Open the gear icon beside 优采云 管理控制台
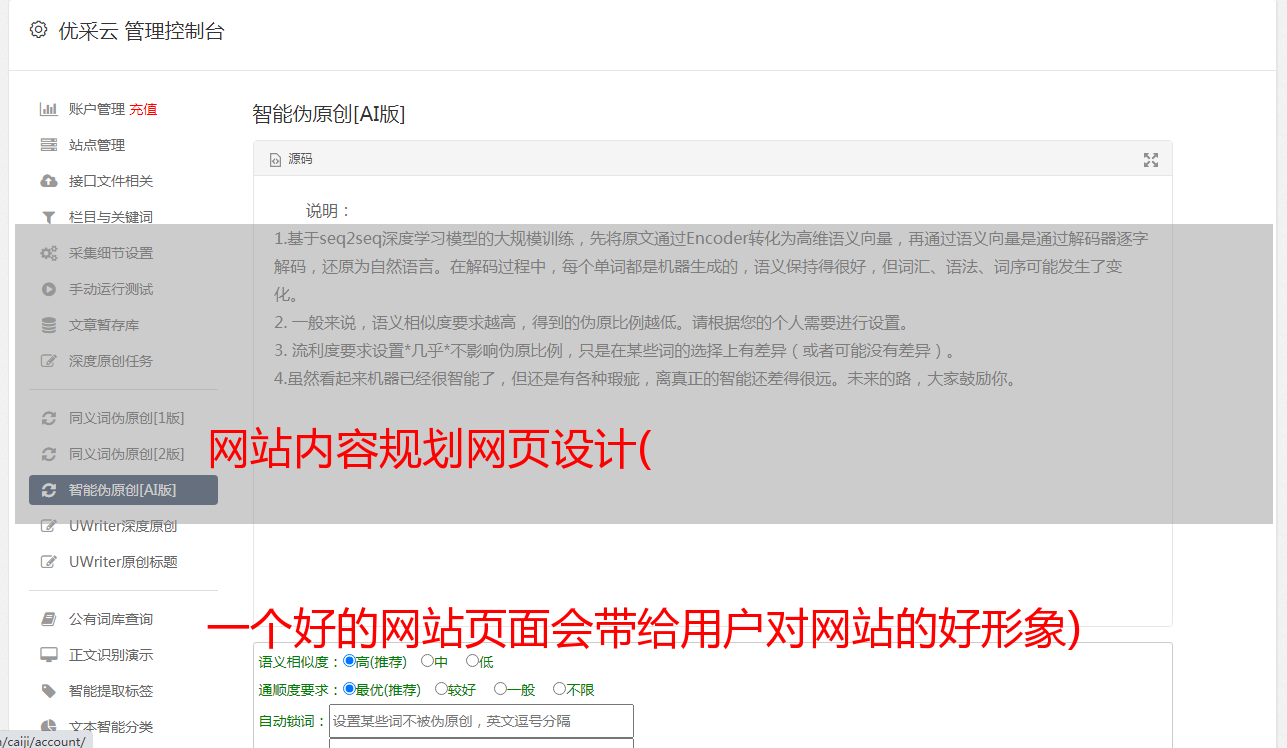The height and width of the screenshot is (748, 1287). click(38, 30)
